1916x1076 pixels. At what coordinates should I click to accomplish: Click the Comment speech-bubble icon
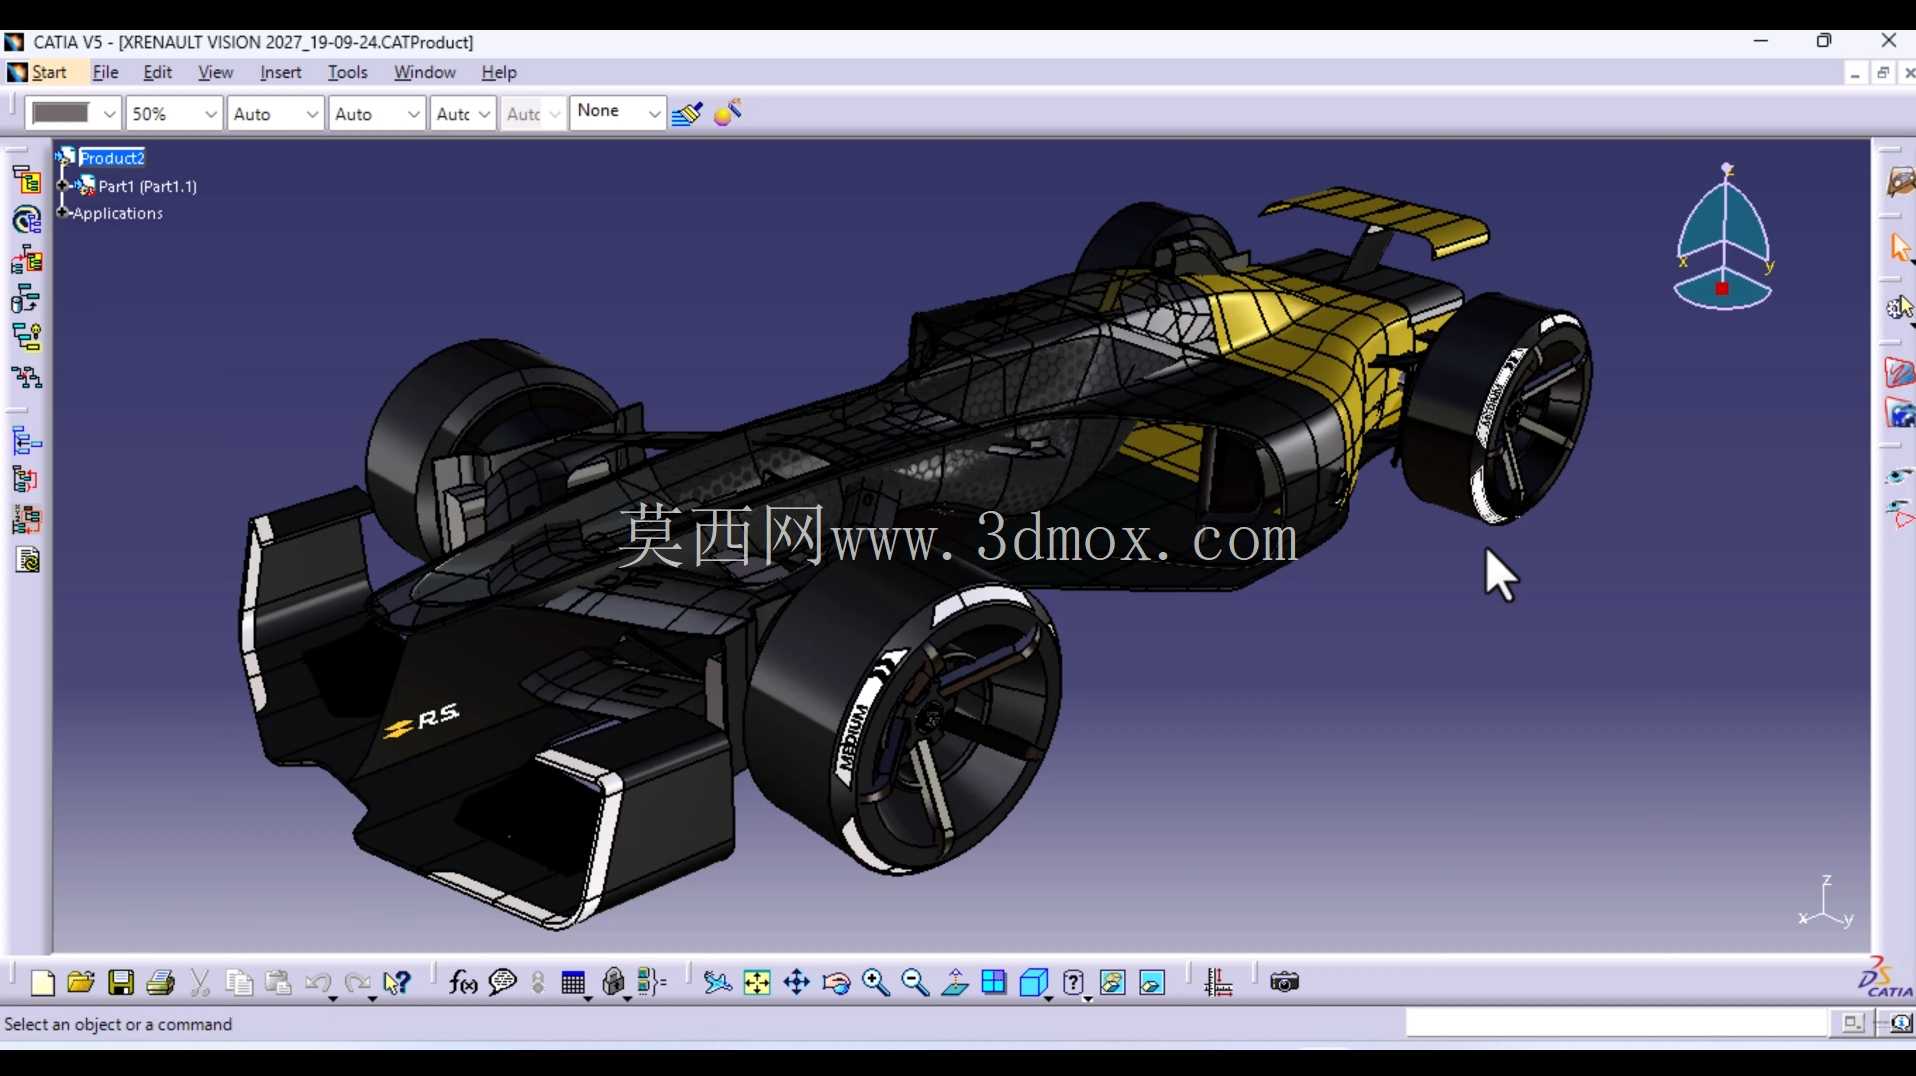click(502, 983)
